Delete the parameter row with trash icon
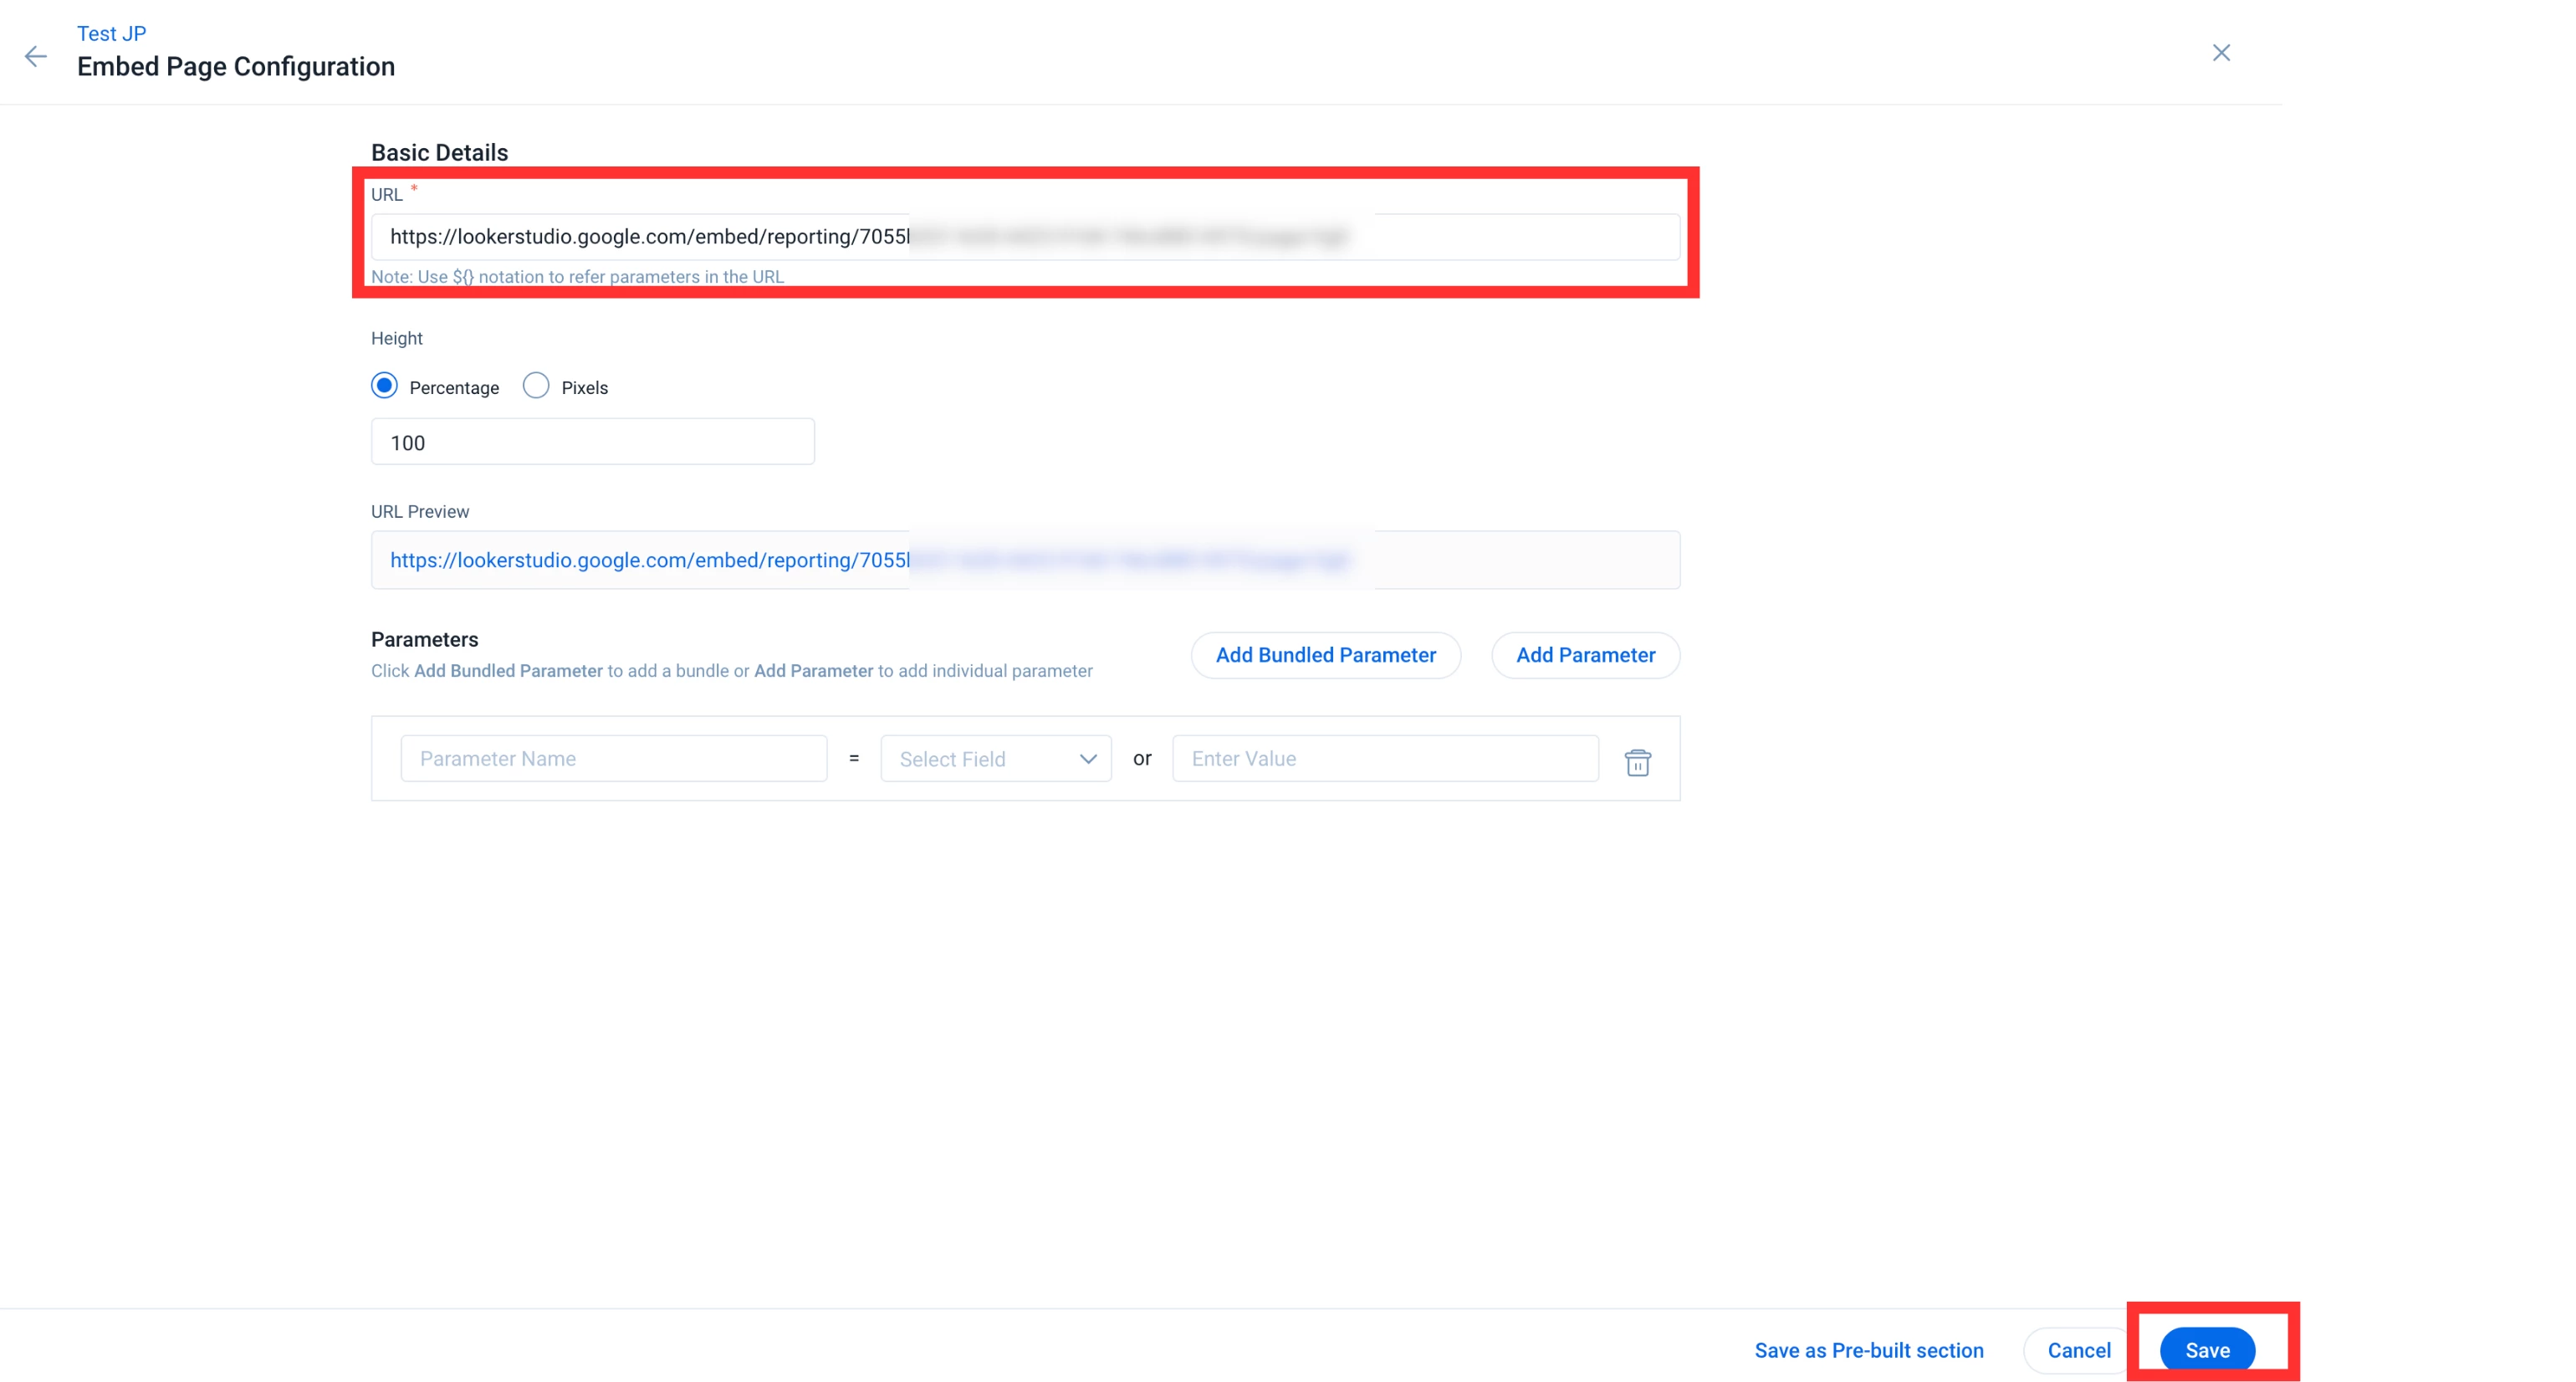This screenshot has height=1382, width=2576. 1637,763
